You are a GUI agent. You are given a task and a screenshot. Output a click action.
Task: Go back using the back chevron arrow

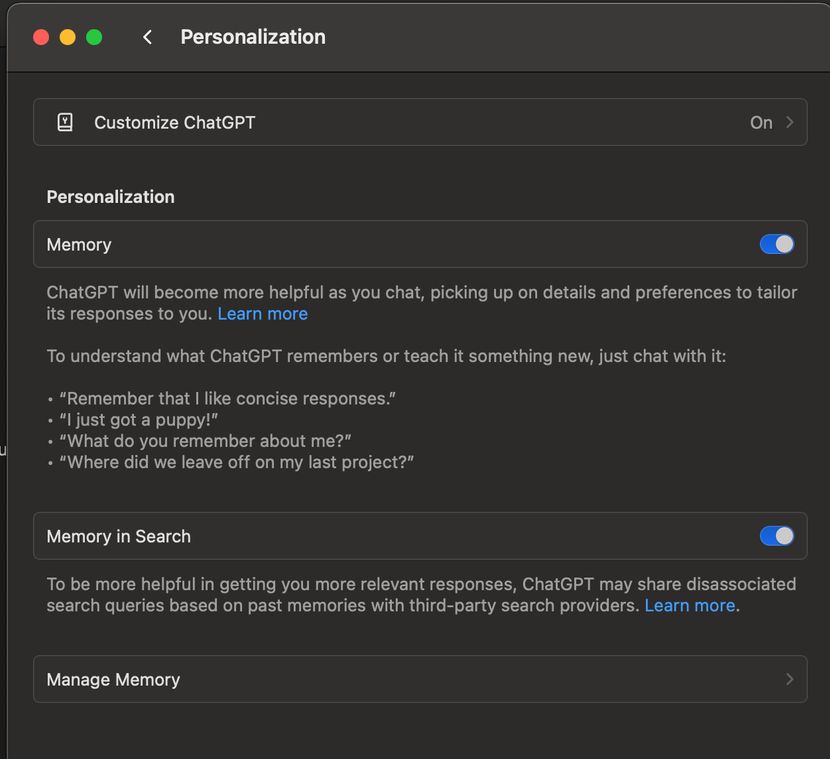point(147,37)
